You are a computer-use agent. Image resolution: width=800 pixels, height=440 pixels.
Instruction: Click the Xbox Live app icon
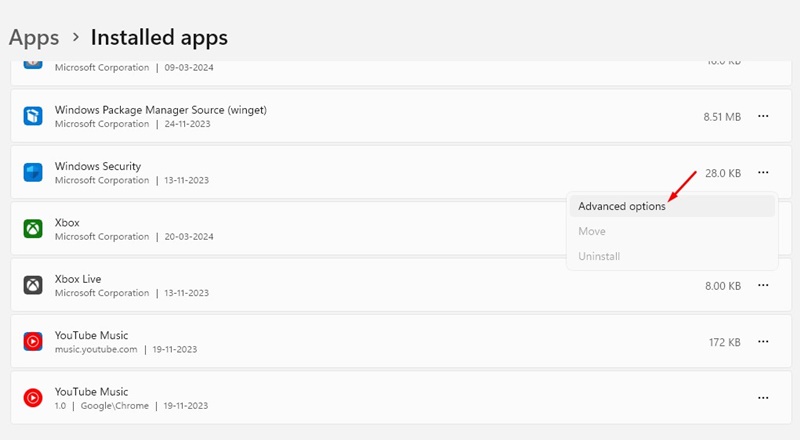point(33,285)
